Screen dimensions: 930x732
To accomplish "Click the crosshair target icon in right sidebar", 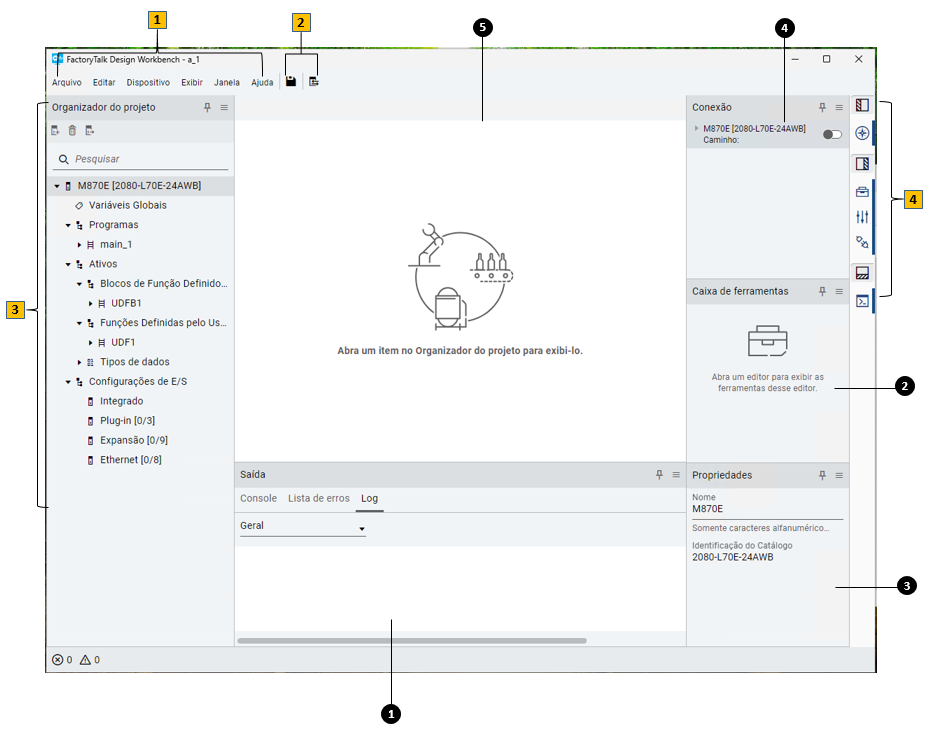I will 862,132.
